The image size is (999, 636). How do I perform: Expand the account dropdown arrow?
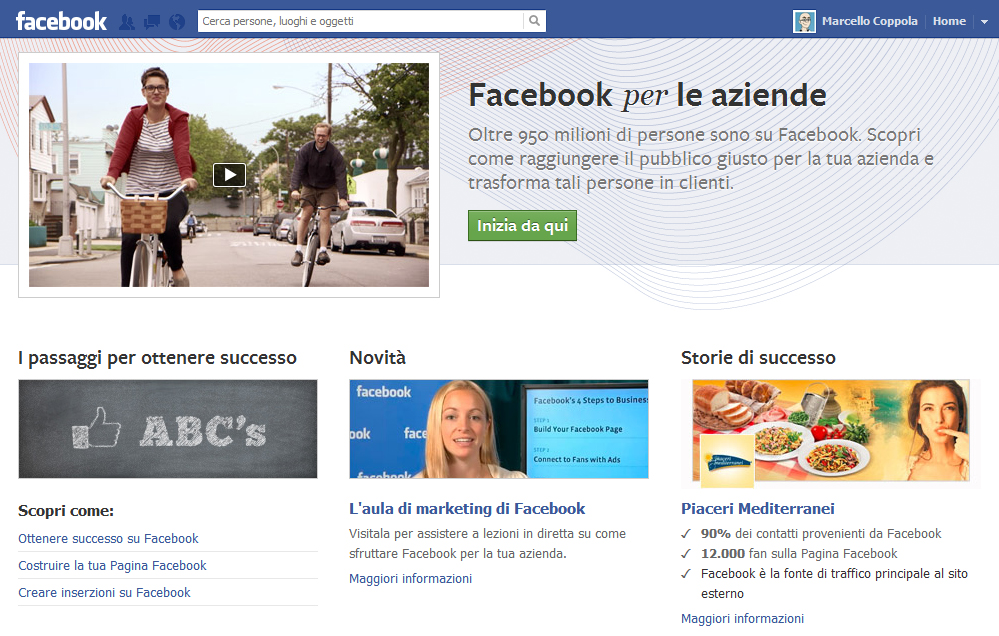[x=984, y=22]
